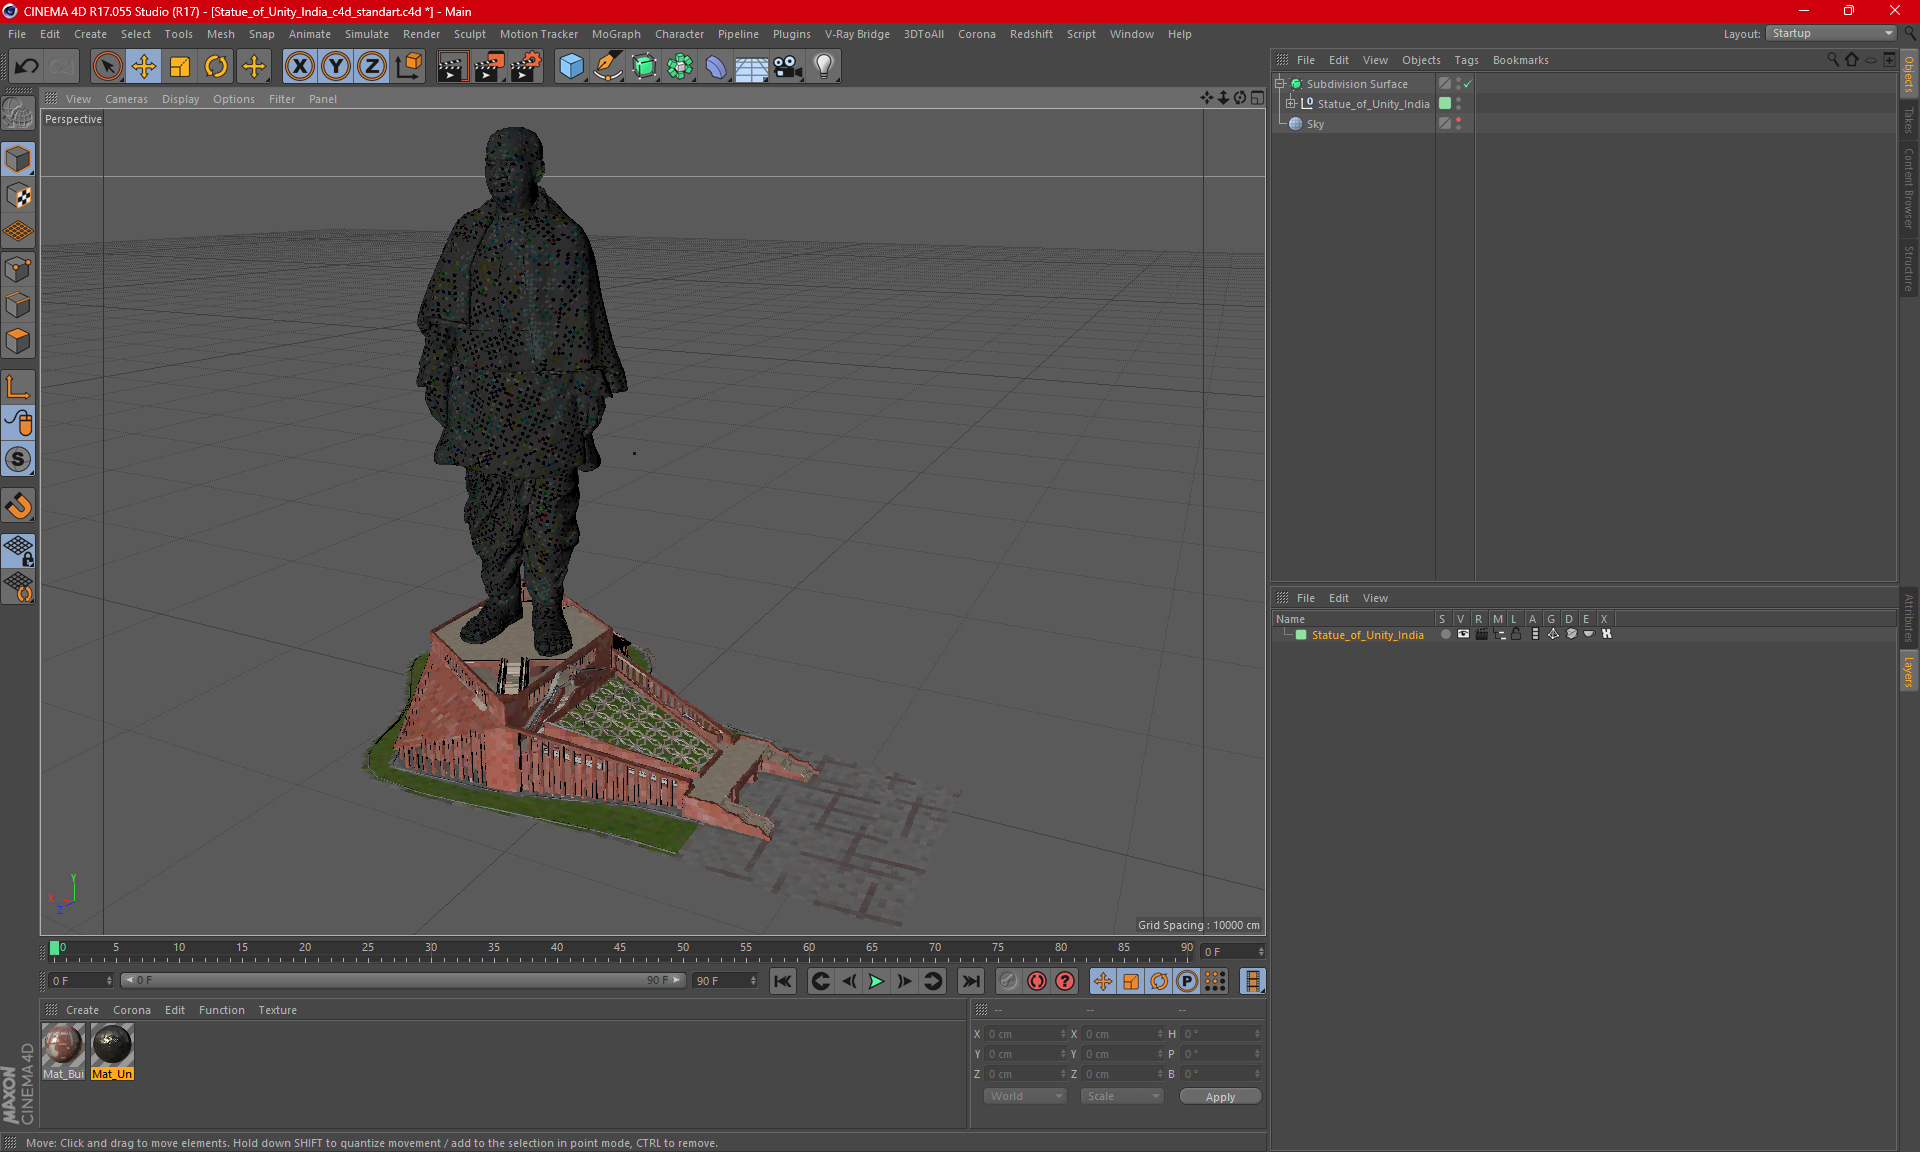Click Record Active Objects button

1008,981
